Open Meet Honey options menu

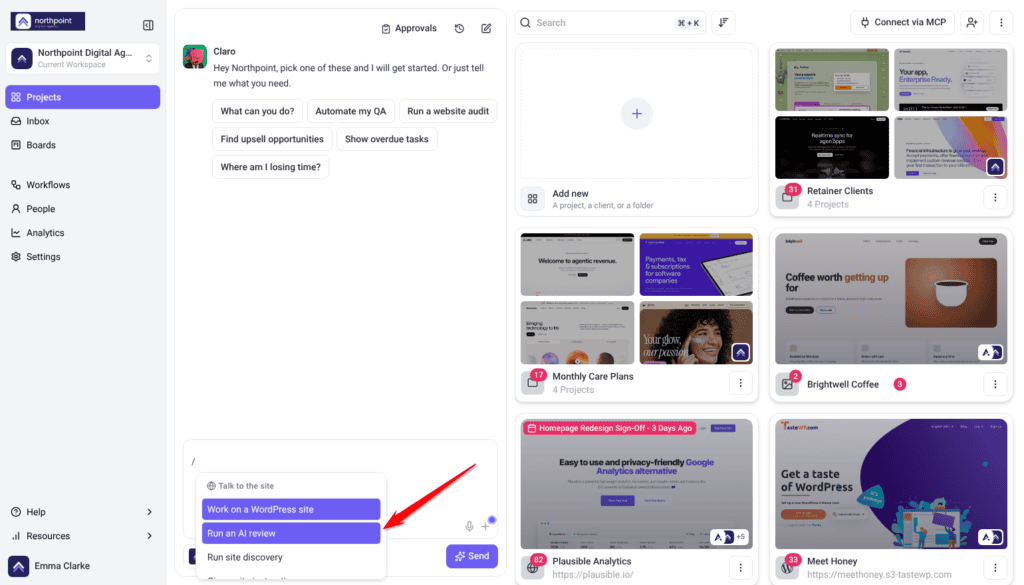995,567
